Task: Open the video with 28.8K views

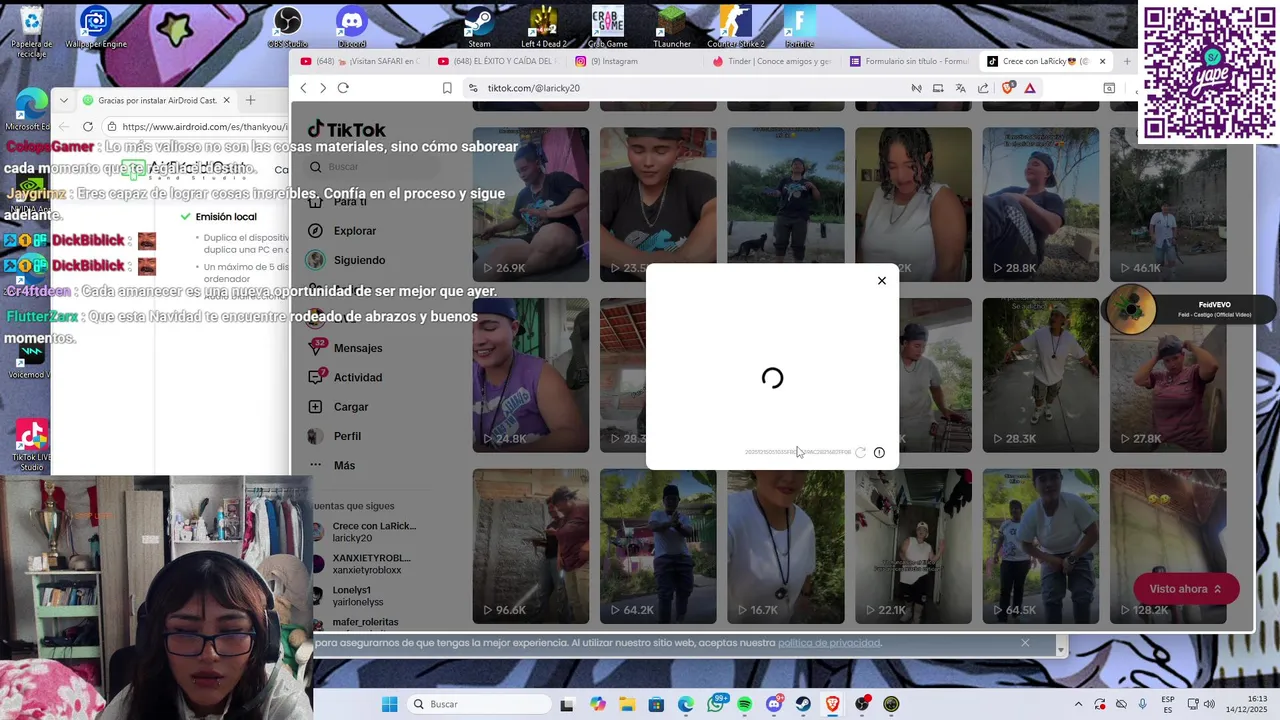Action: point(1040,204)
